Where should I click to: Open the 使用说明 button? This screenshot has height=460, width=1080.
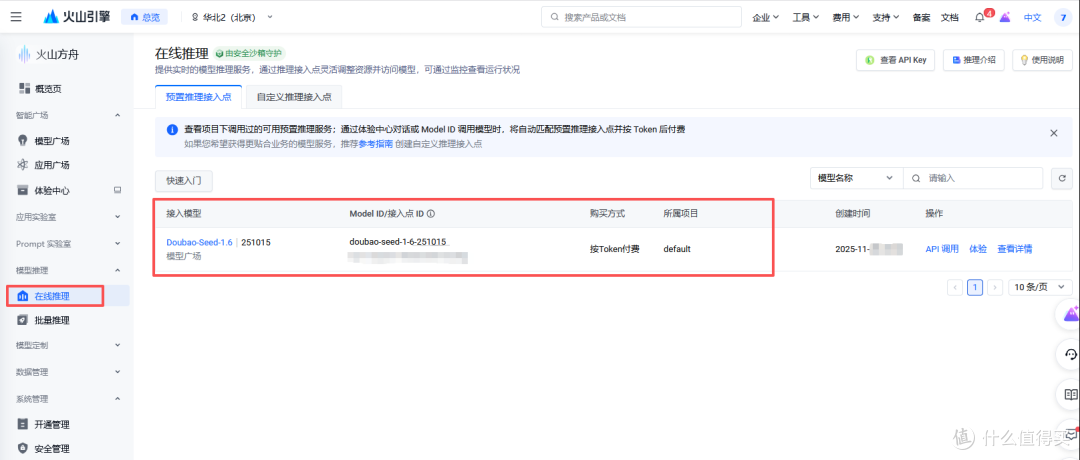coord(1042,60)
